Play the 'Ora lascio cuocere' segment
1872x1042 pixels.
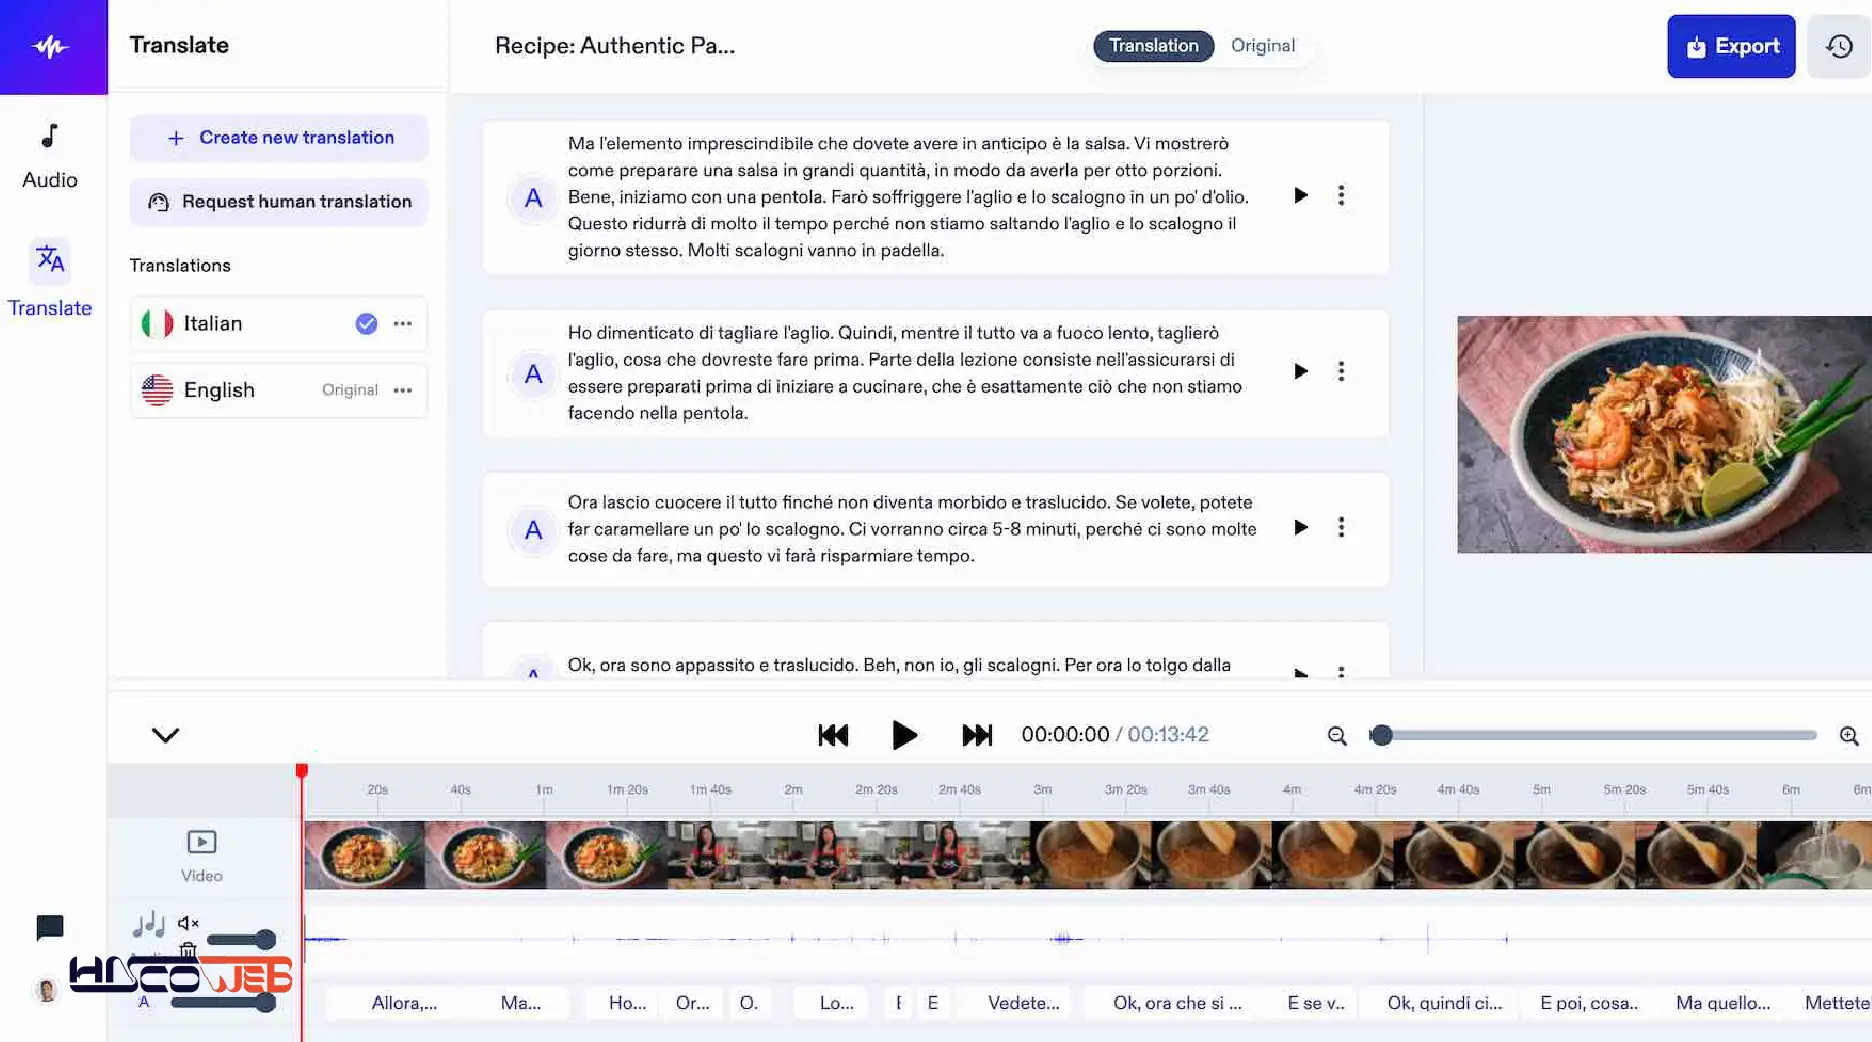1300,527
